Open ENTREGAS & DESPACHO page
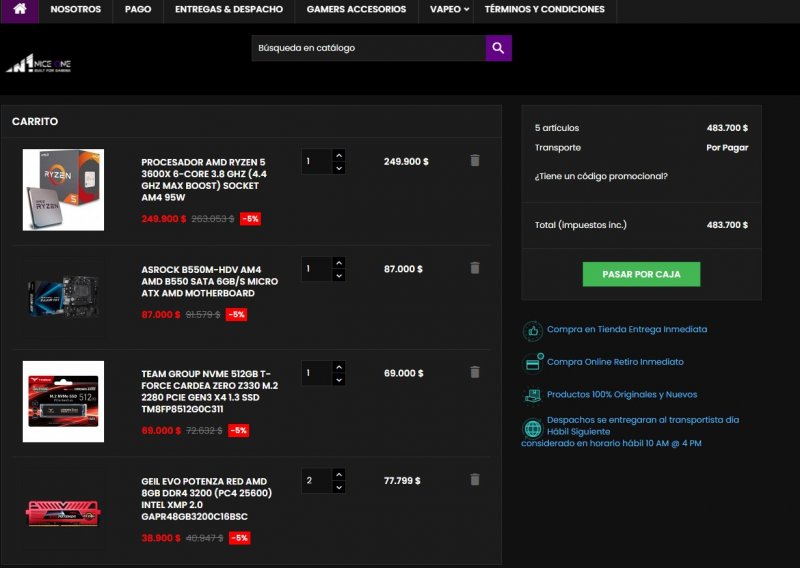This screenshot has width=800, height=568. pyautogui.click(x=229, y=9)
